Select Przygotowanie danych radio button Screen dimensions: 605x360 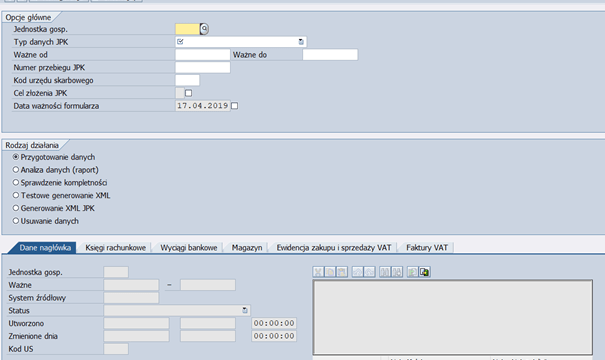click(x=16, y=157)
